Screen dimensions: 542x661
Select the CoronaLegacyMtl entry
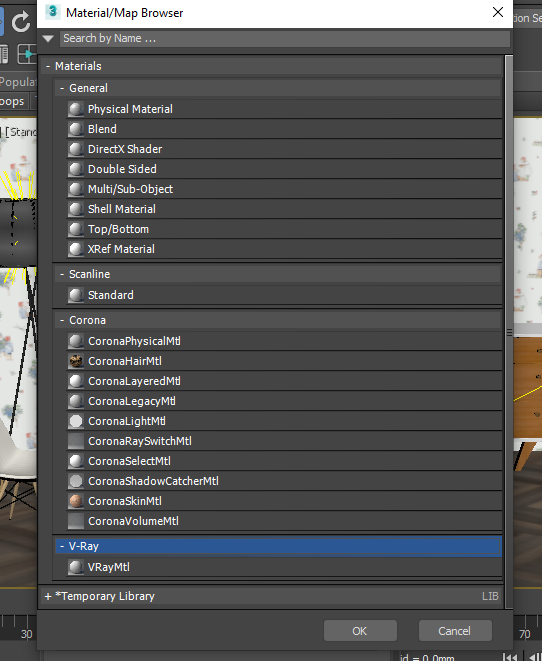(284, 401)
